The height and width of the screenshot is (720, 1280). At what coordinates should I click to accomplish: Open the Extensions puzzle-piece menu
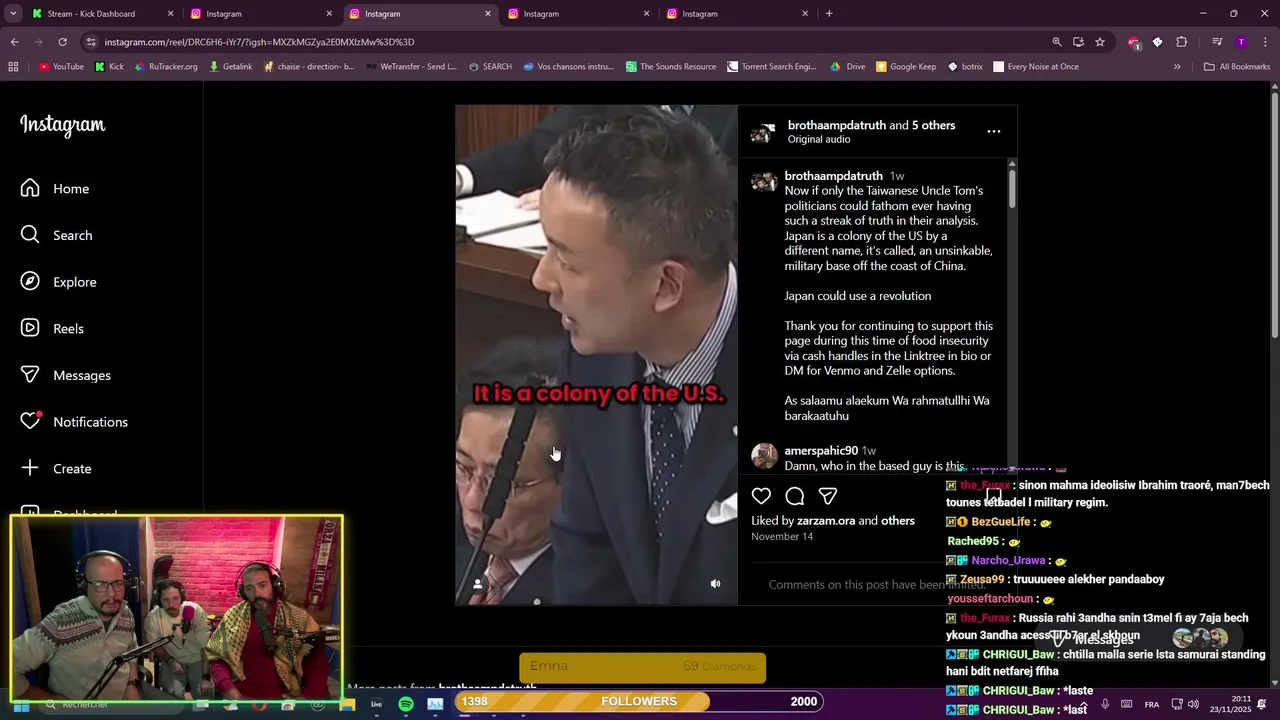coord(1181,42)
